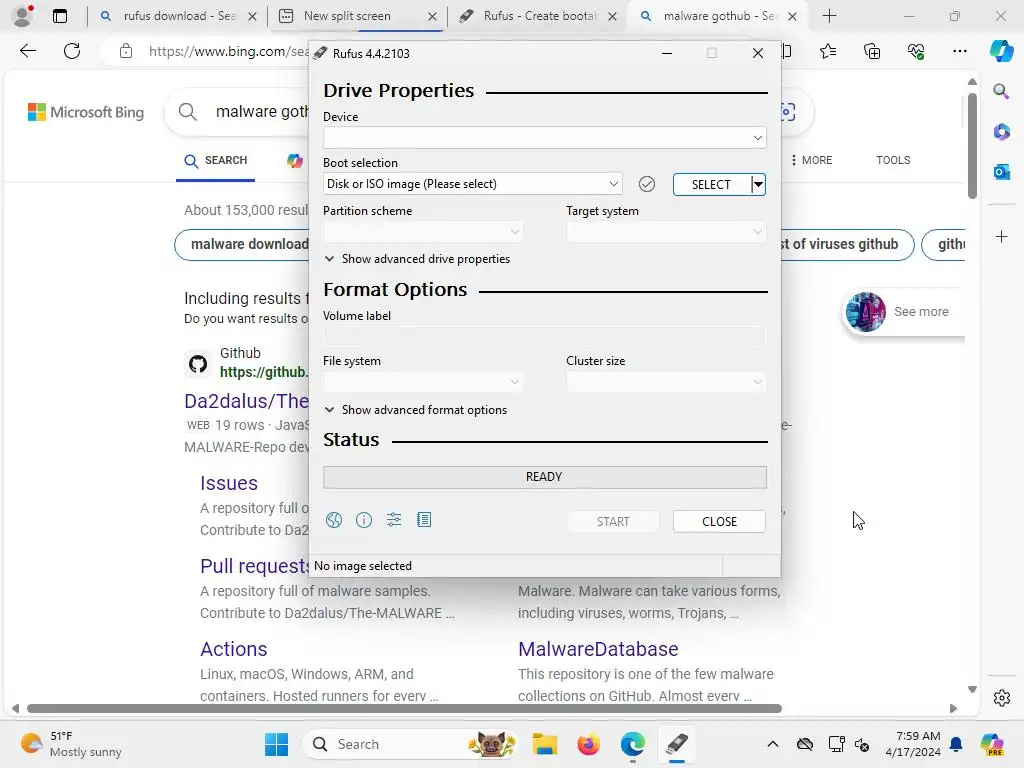Open Edge sidebar settings gear

coord(1001,698)
